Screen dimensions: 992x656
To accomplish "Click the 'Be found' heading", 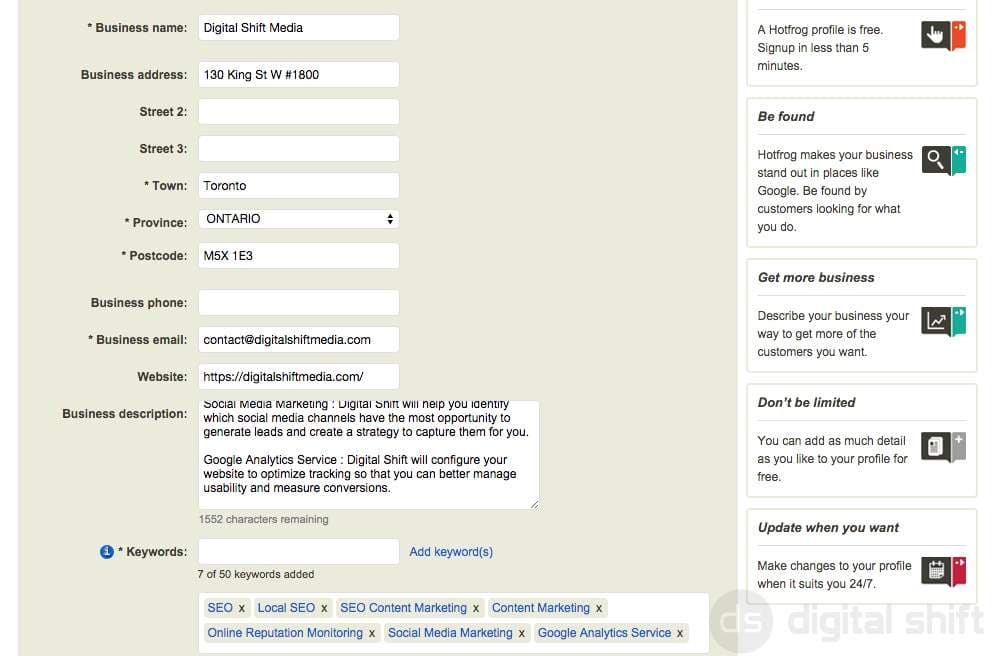I will [x=786, y=116].
